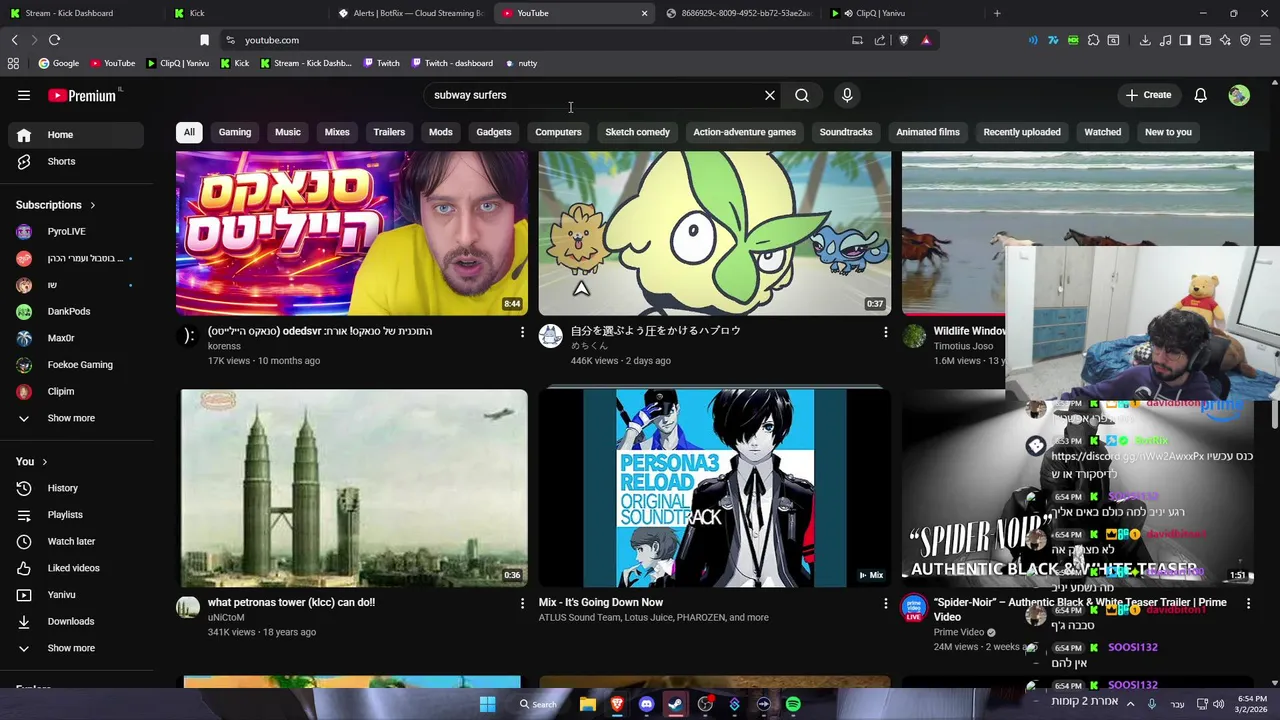1280x720 pixels.
Task: Open browser downloads in toolbar
Action: pyautogui.click(x=1145, y=40)
